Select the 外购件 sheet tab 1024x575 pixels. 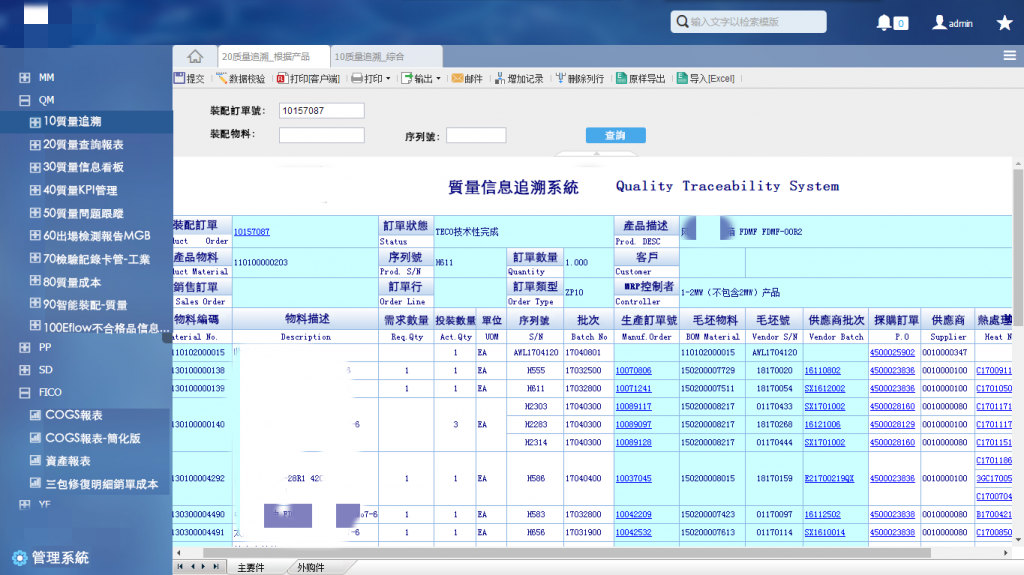tap(310, 567)
